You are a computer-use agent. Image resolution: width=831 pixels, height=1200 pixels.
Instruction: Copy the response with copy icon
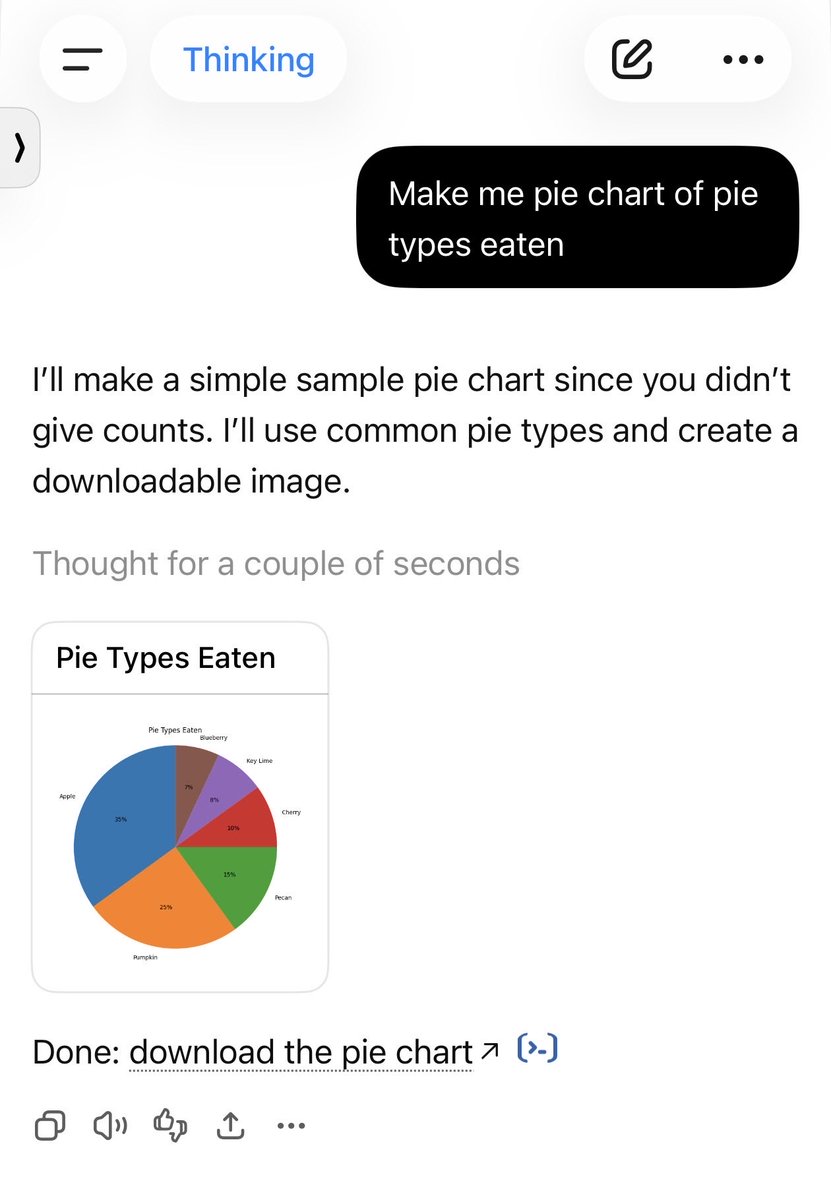pyautogui.click(x=50, y=1126)
